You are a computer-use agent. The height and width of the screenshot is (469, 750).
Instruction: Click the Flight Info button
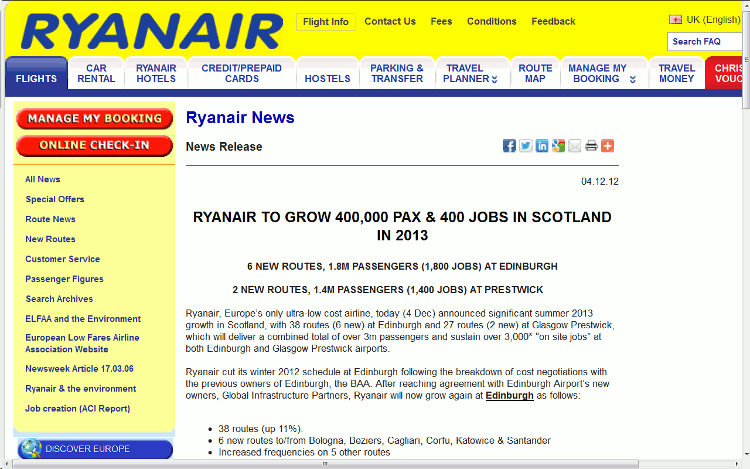[x=326, y=22]
